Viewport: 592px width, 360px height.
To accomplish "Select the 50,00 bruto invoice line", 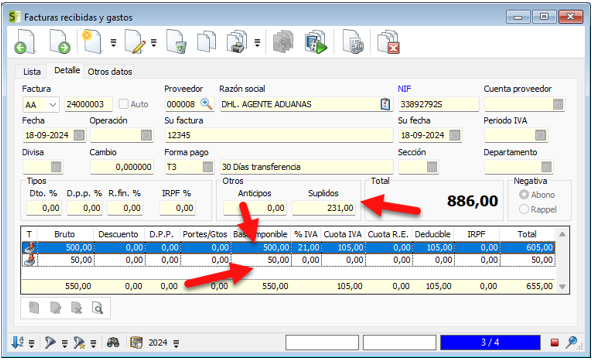I will (x=289, y=260).
